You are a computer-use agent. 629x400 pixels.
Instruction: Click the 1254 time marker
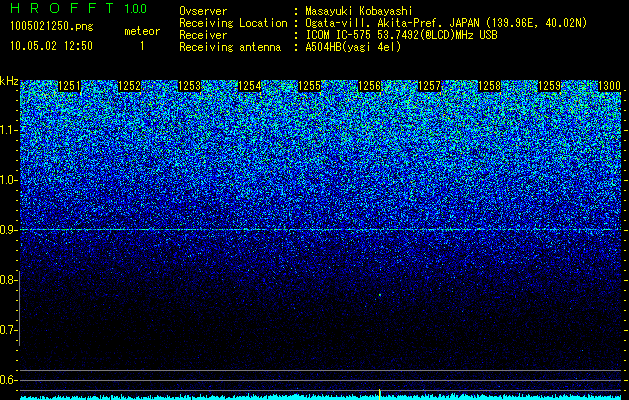250,86
